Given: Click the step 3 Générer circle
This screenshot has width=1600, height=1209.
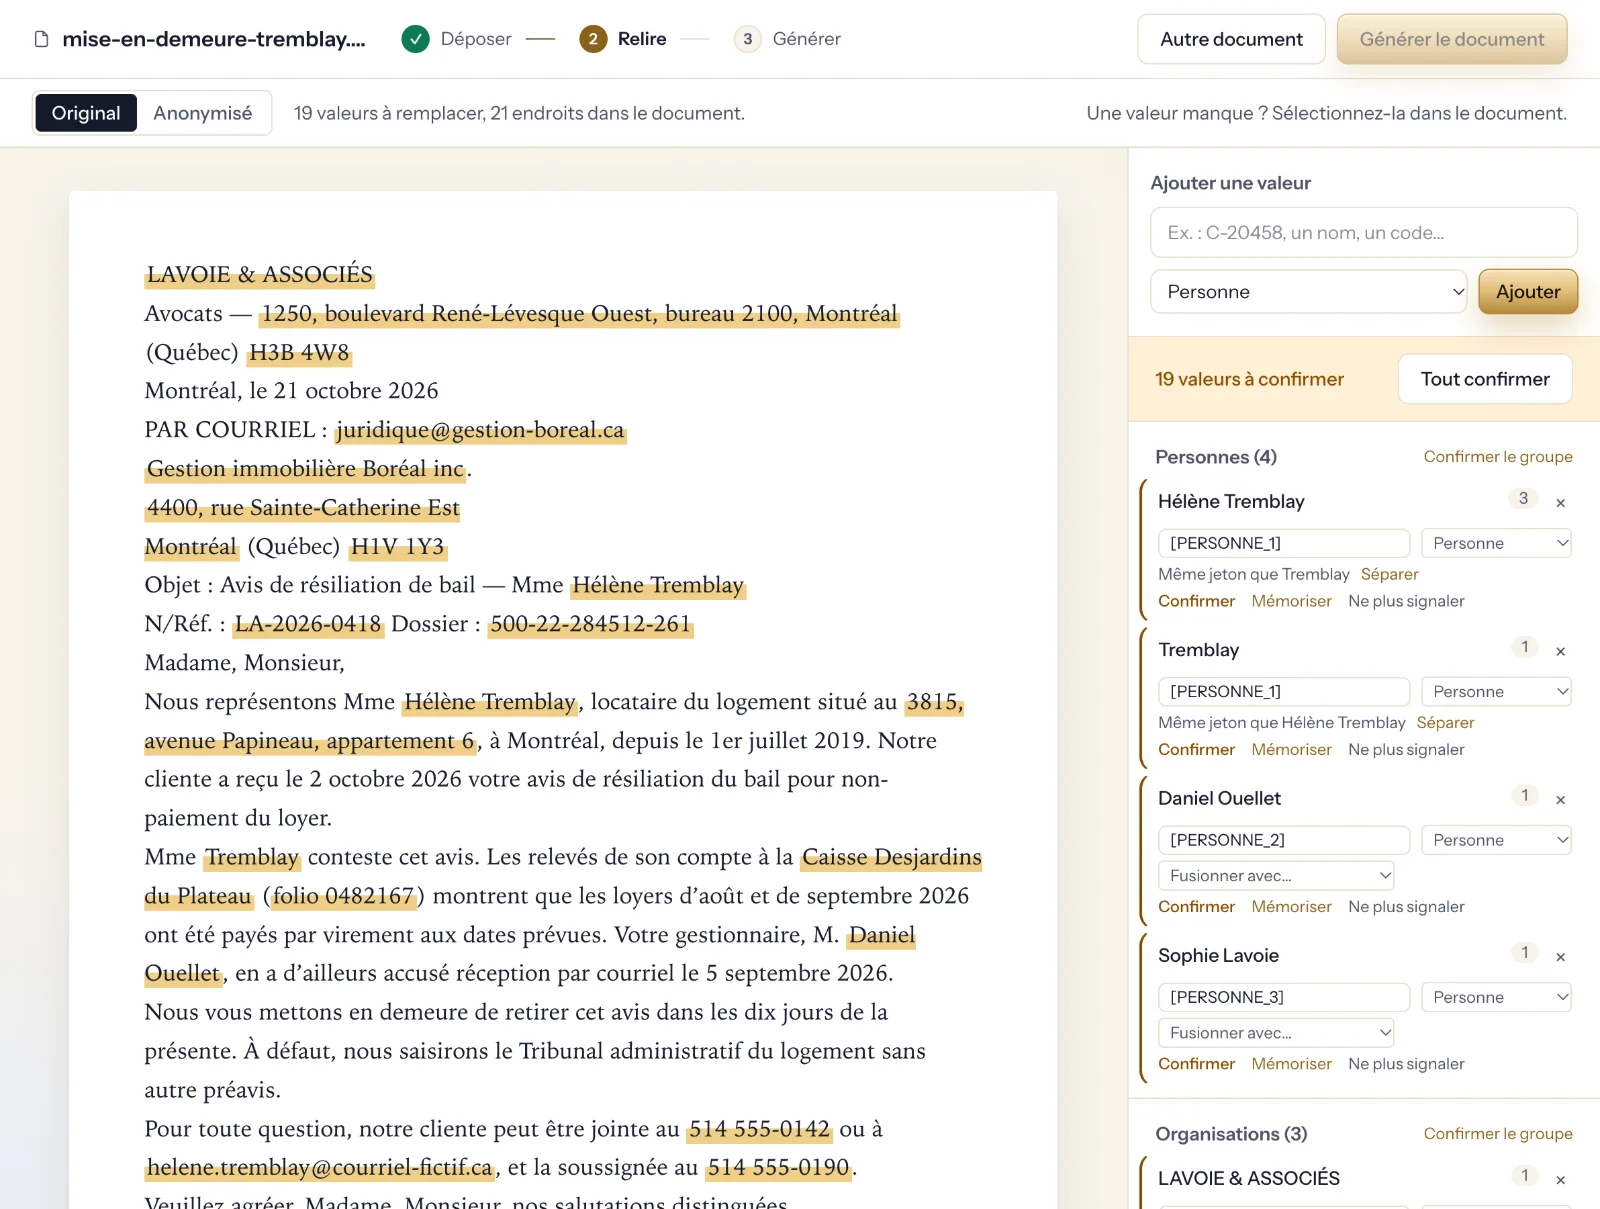Looking at the screenshot, I should (x=747, y=39).
